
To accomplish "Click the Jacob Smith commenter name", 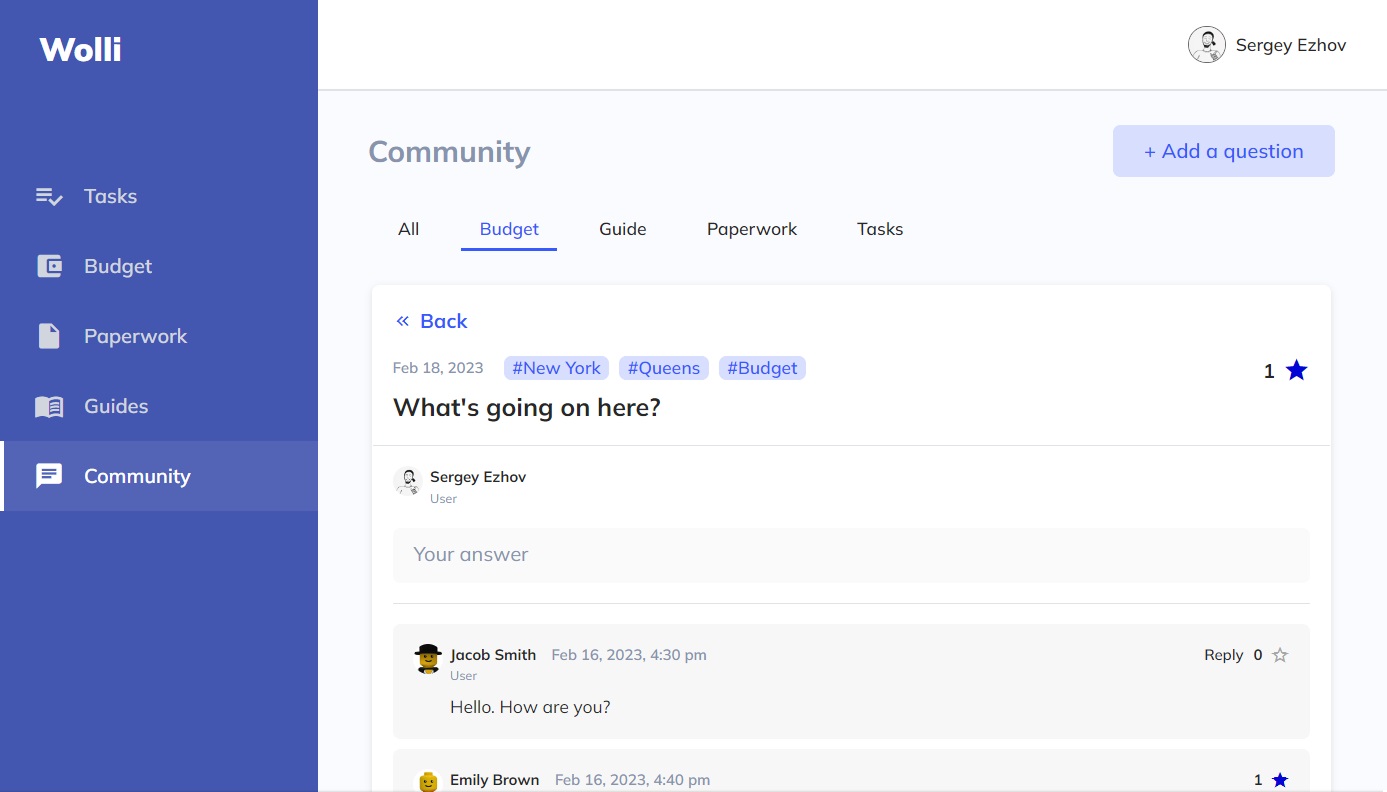I will 493,655.
